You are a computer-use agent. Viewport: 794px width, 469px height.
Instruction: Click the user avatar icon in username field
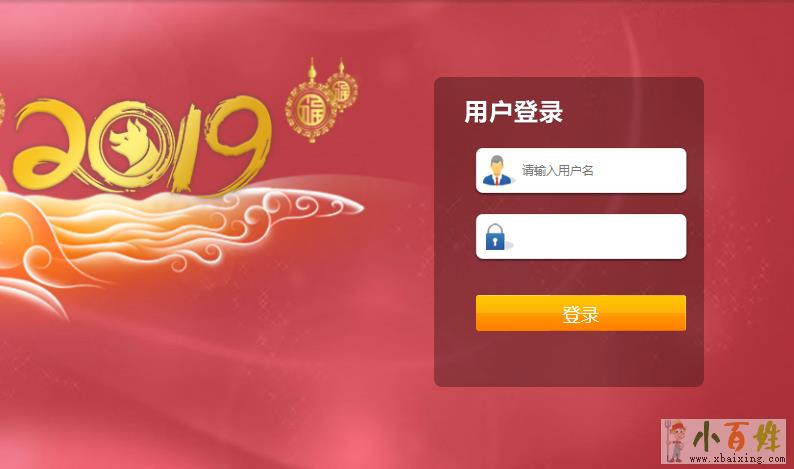pos(497,171)
